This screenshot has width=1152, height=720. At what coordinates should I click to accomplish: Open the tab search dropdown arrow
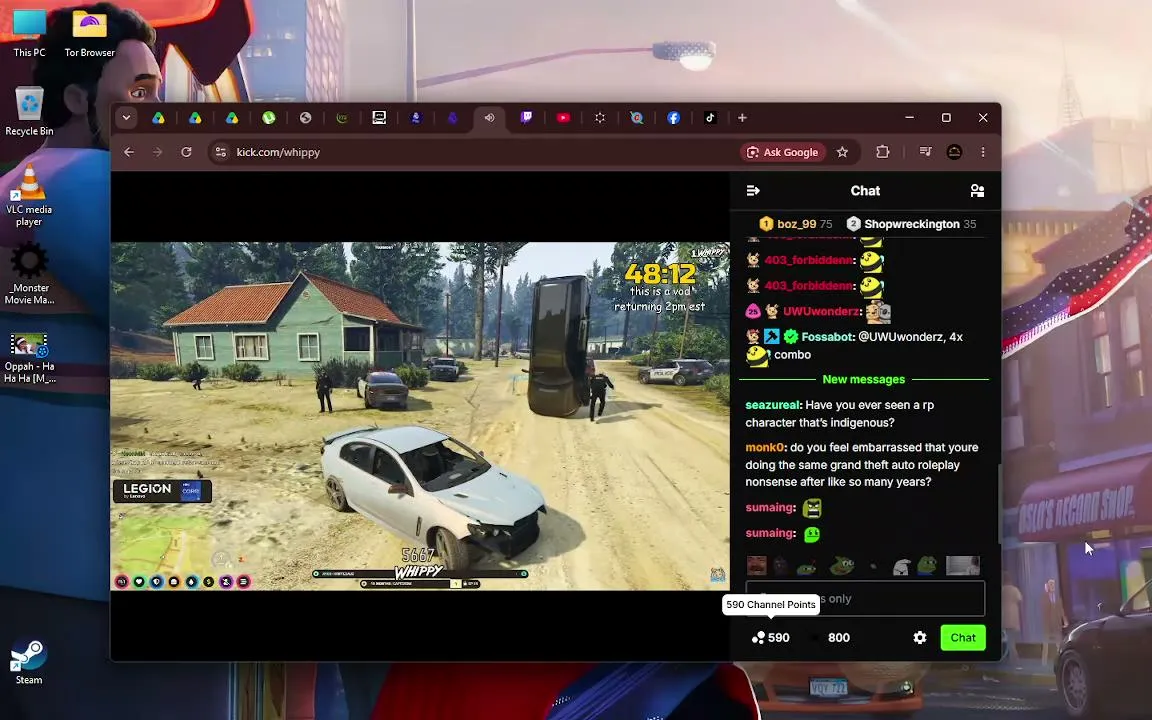pyautogui.click(x=126, y=118)
